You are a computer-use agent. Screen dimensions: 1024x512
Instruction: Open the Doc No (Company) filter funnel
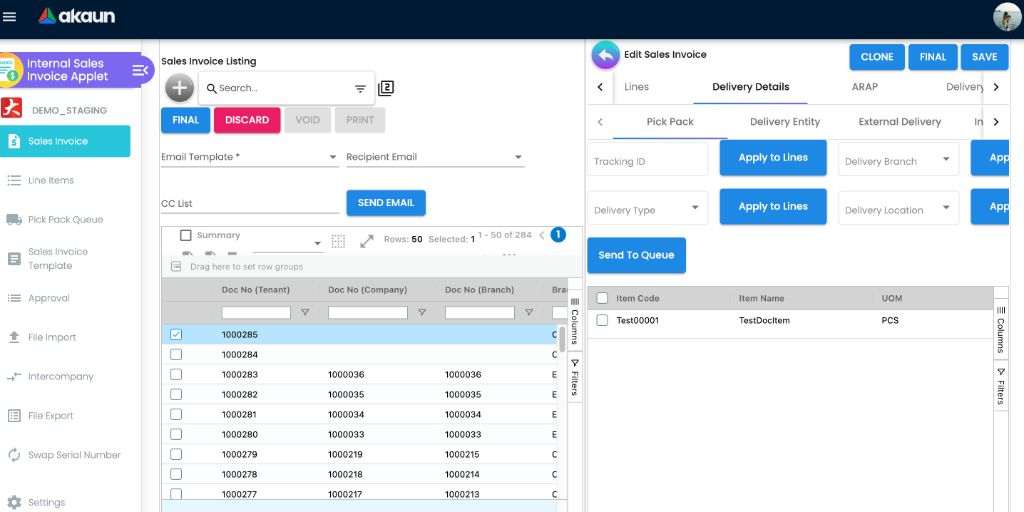pyautogui.click(x=422, y=313)
